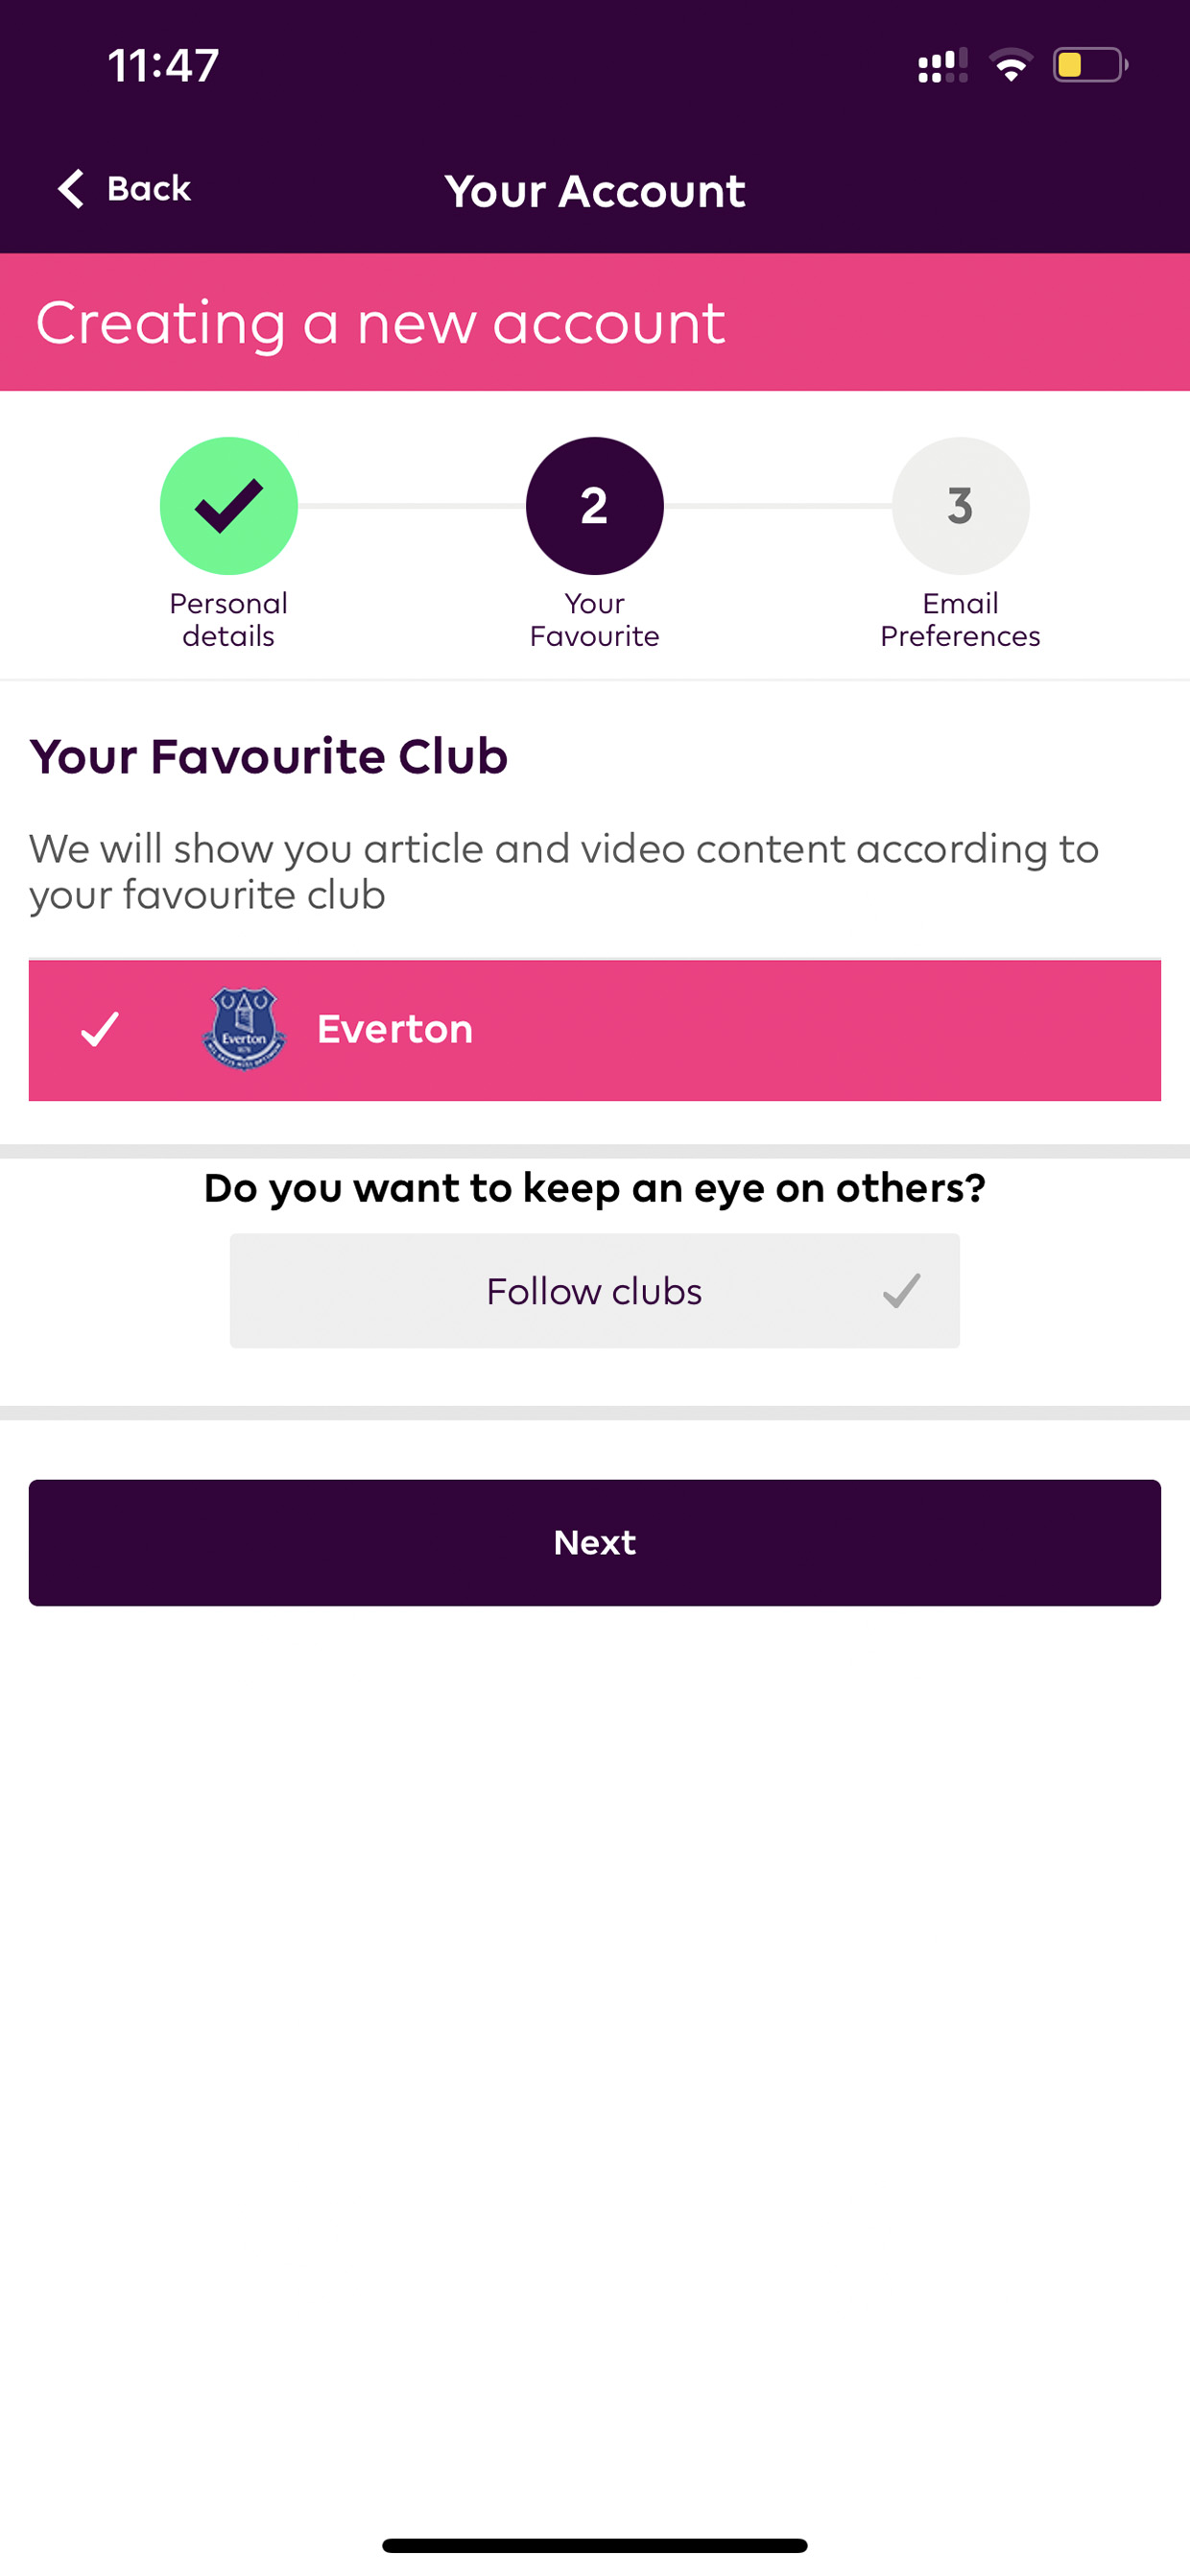Select the step 2 circle icon
Screen dimensions: 1190x2576
[595, 506]
